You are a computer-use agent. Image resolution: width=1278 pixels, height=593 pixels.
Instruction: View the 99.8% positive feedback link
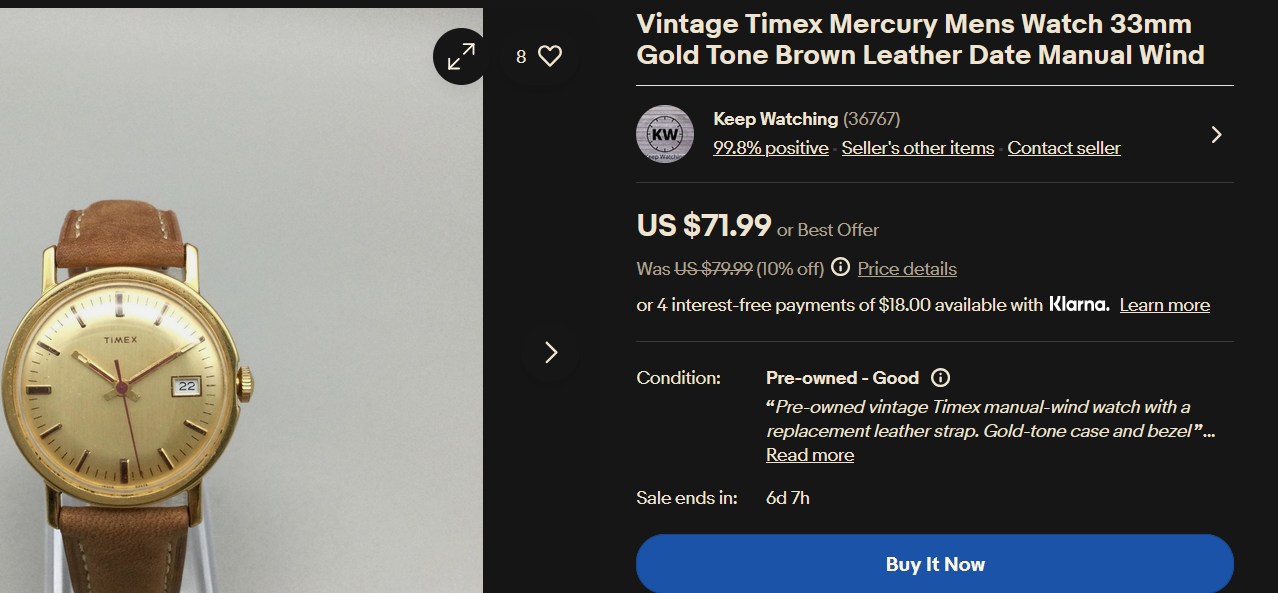(770, 148)
